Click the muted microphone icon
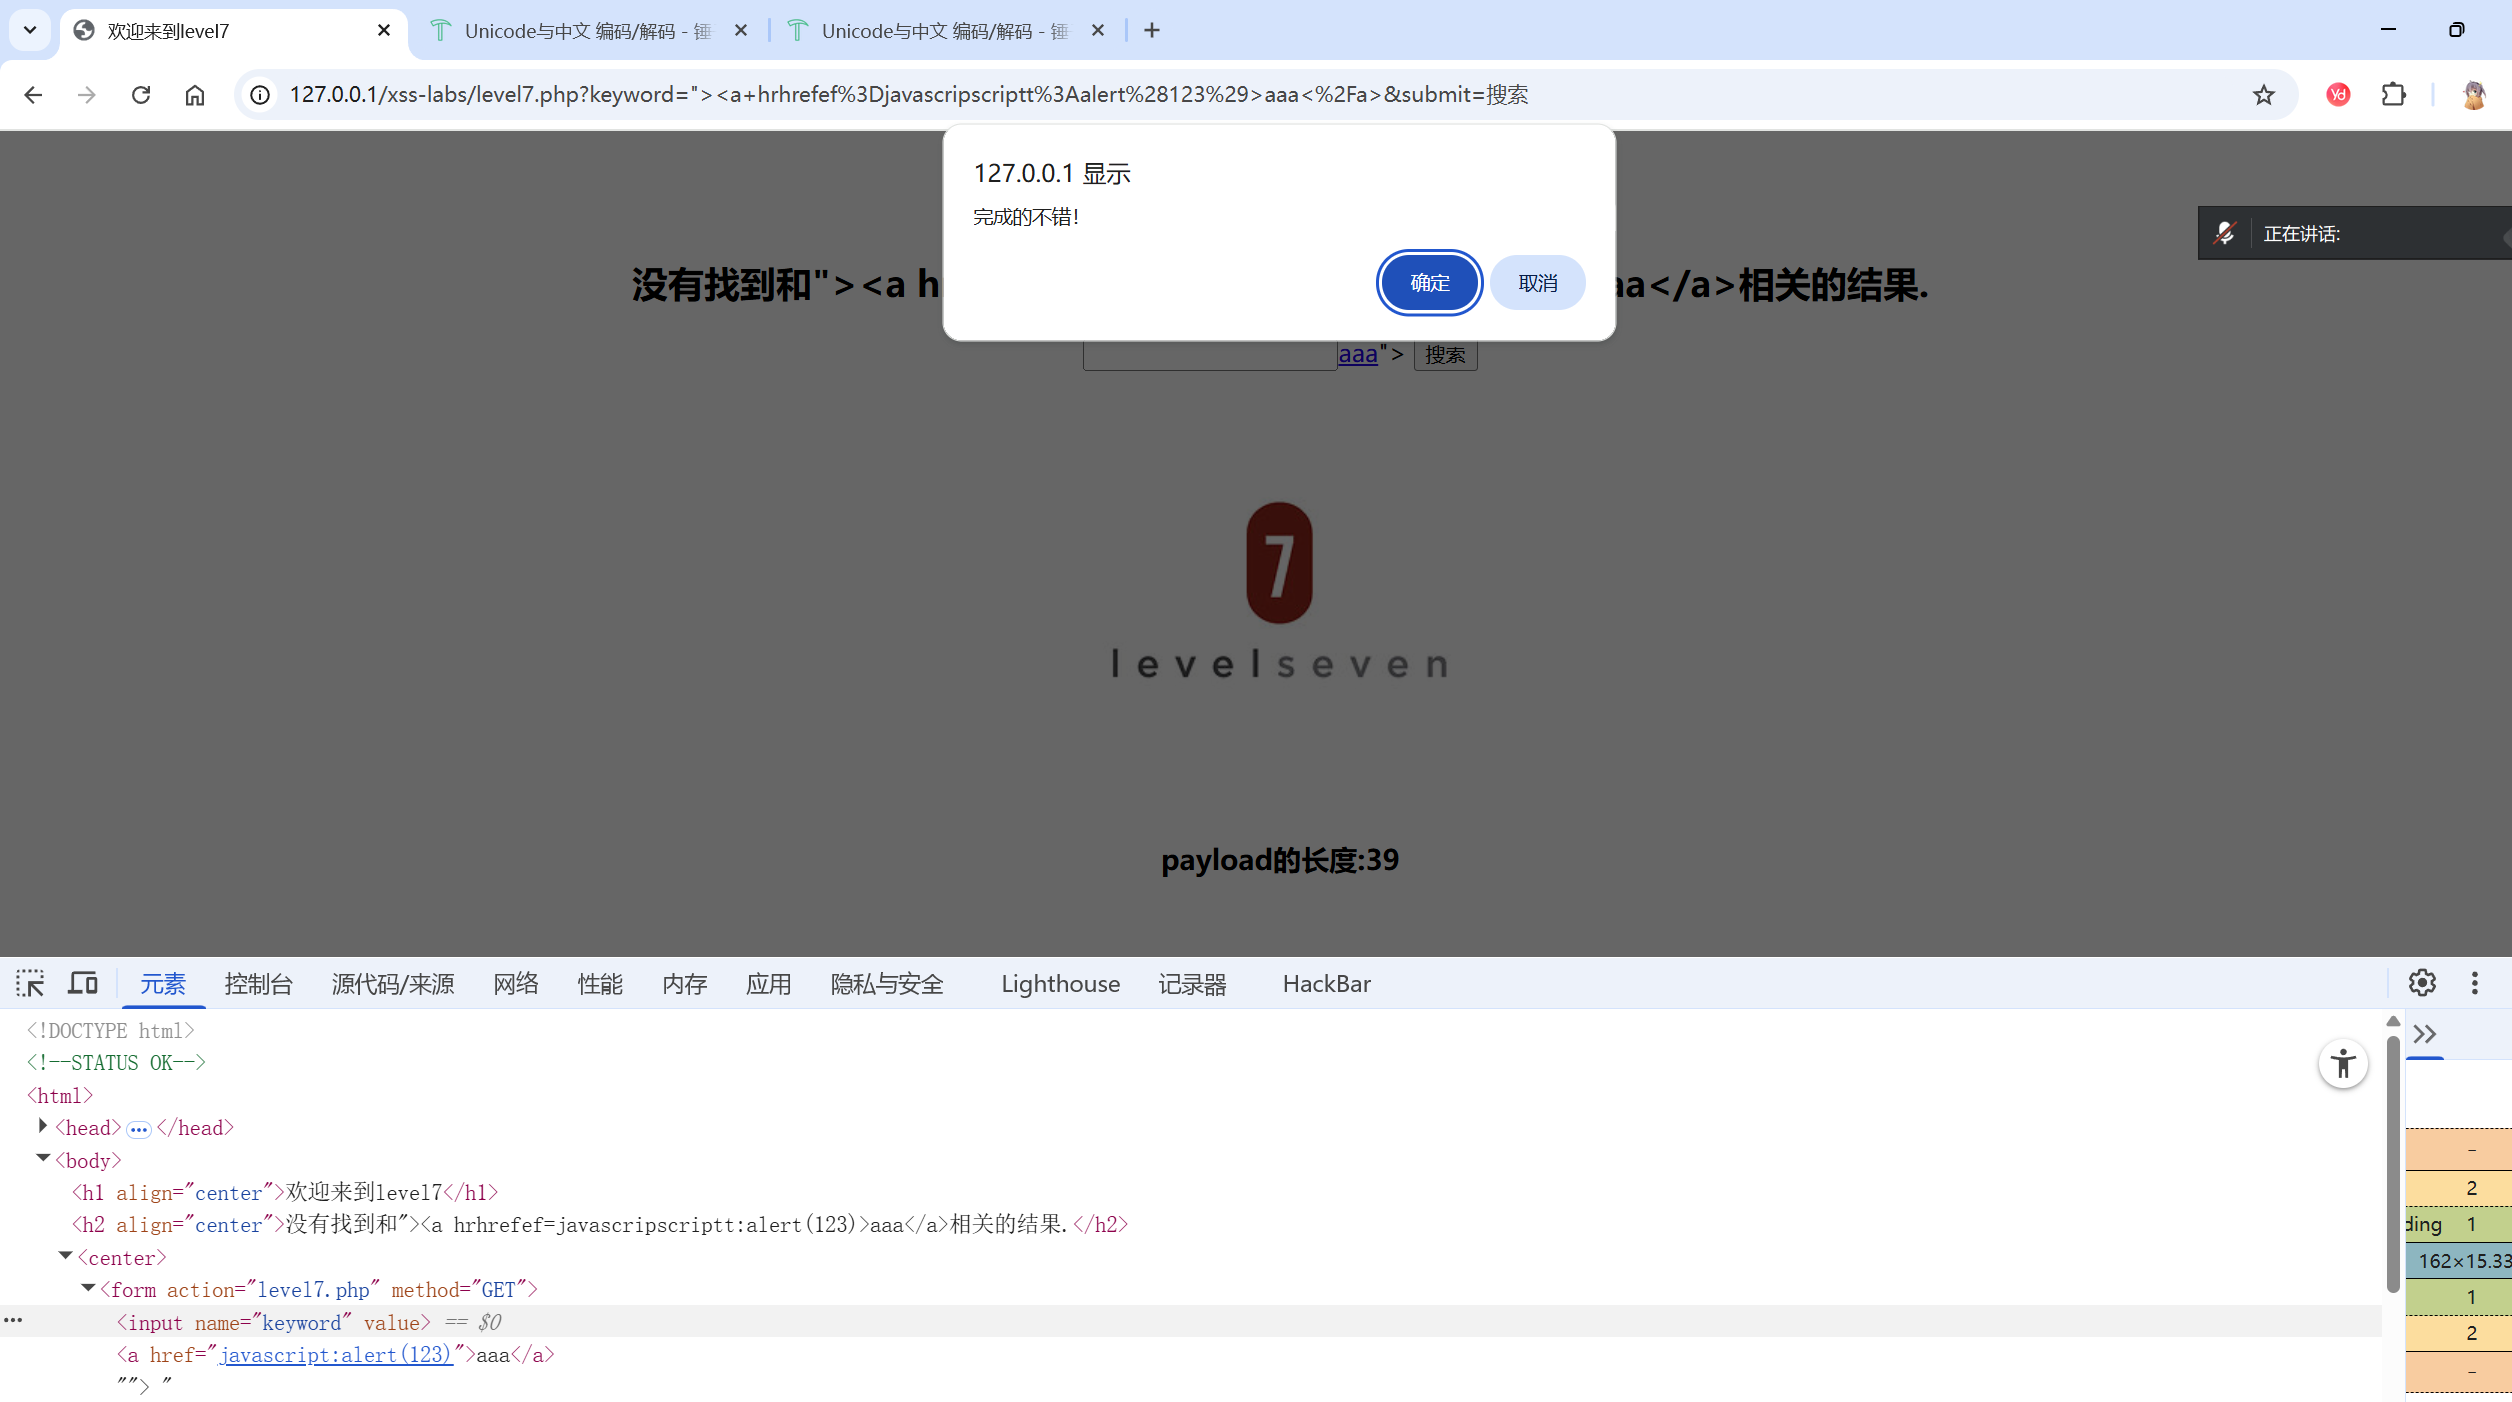Viewport: 2512px width, 1402px height. [x=2224, y=233]
